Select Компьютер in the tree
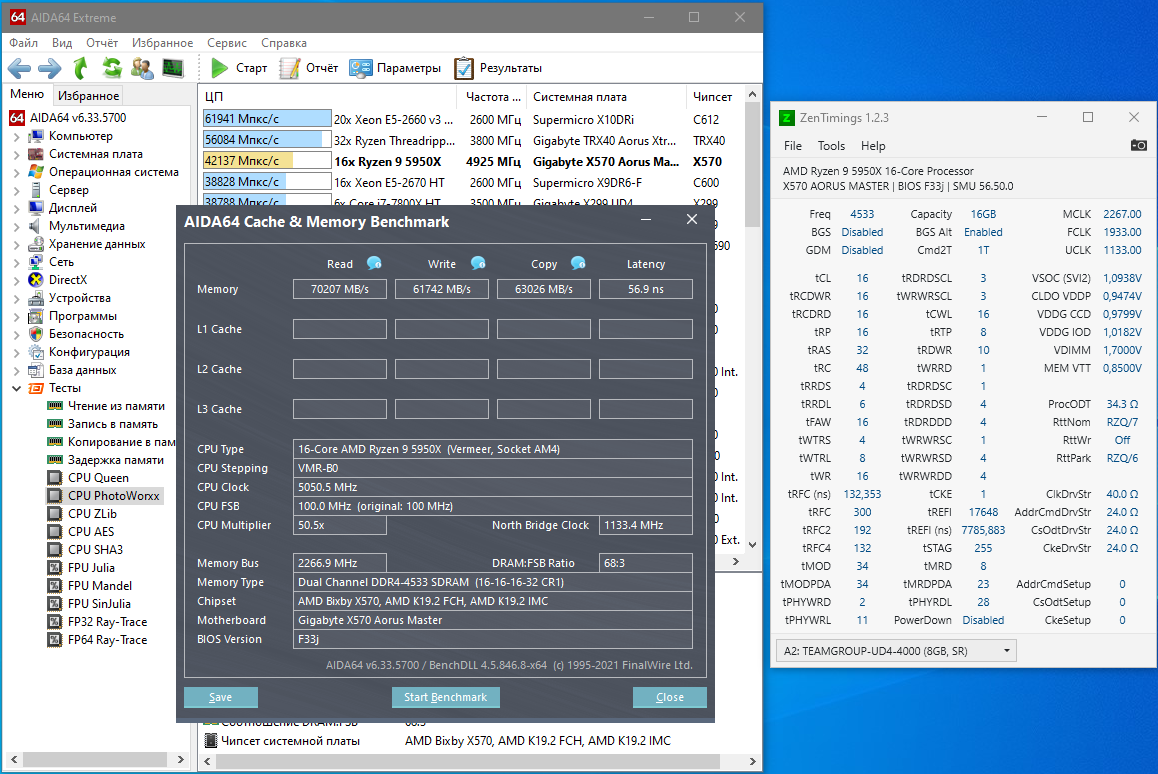1158x774 pixels. [80, 136]
